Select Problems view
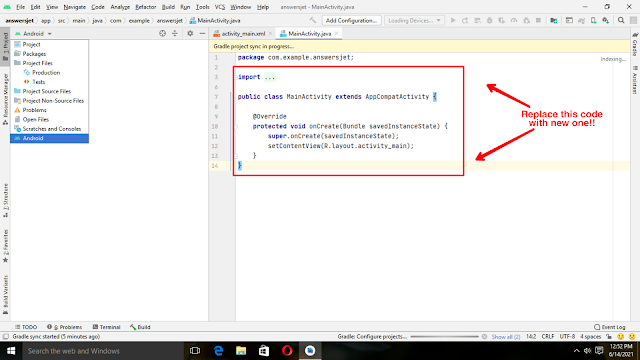640x360 pixels. [x=49, y=110]
